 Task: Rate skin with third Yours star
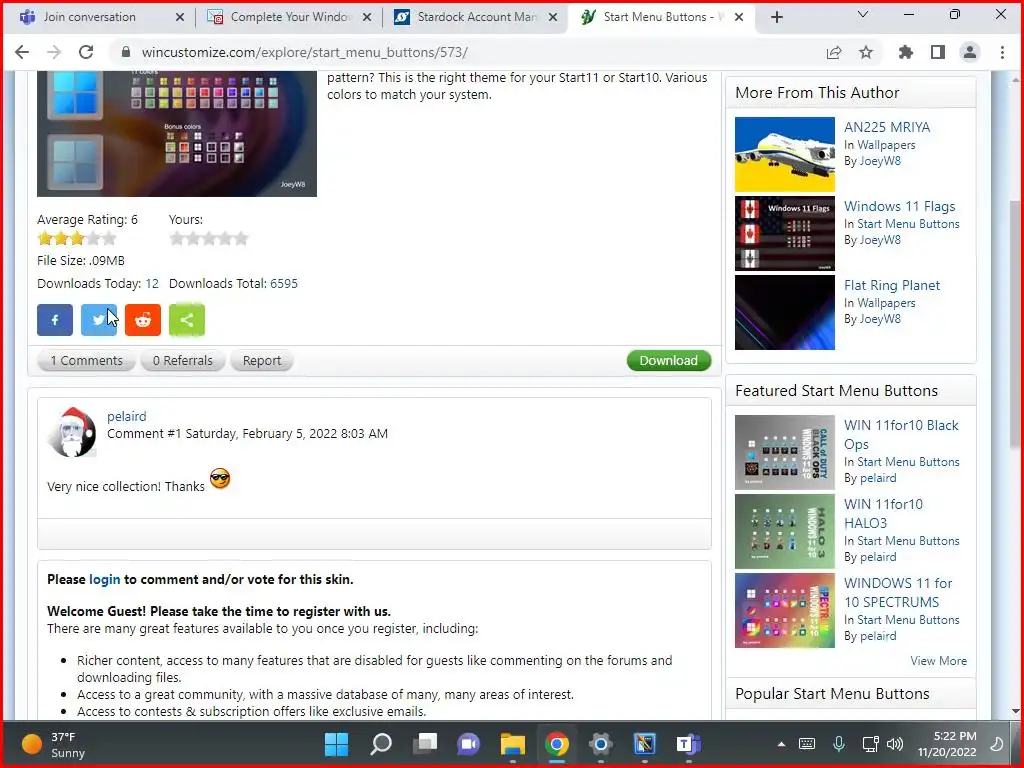[209, 238]
